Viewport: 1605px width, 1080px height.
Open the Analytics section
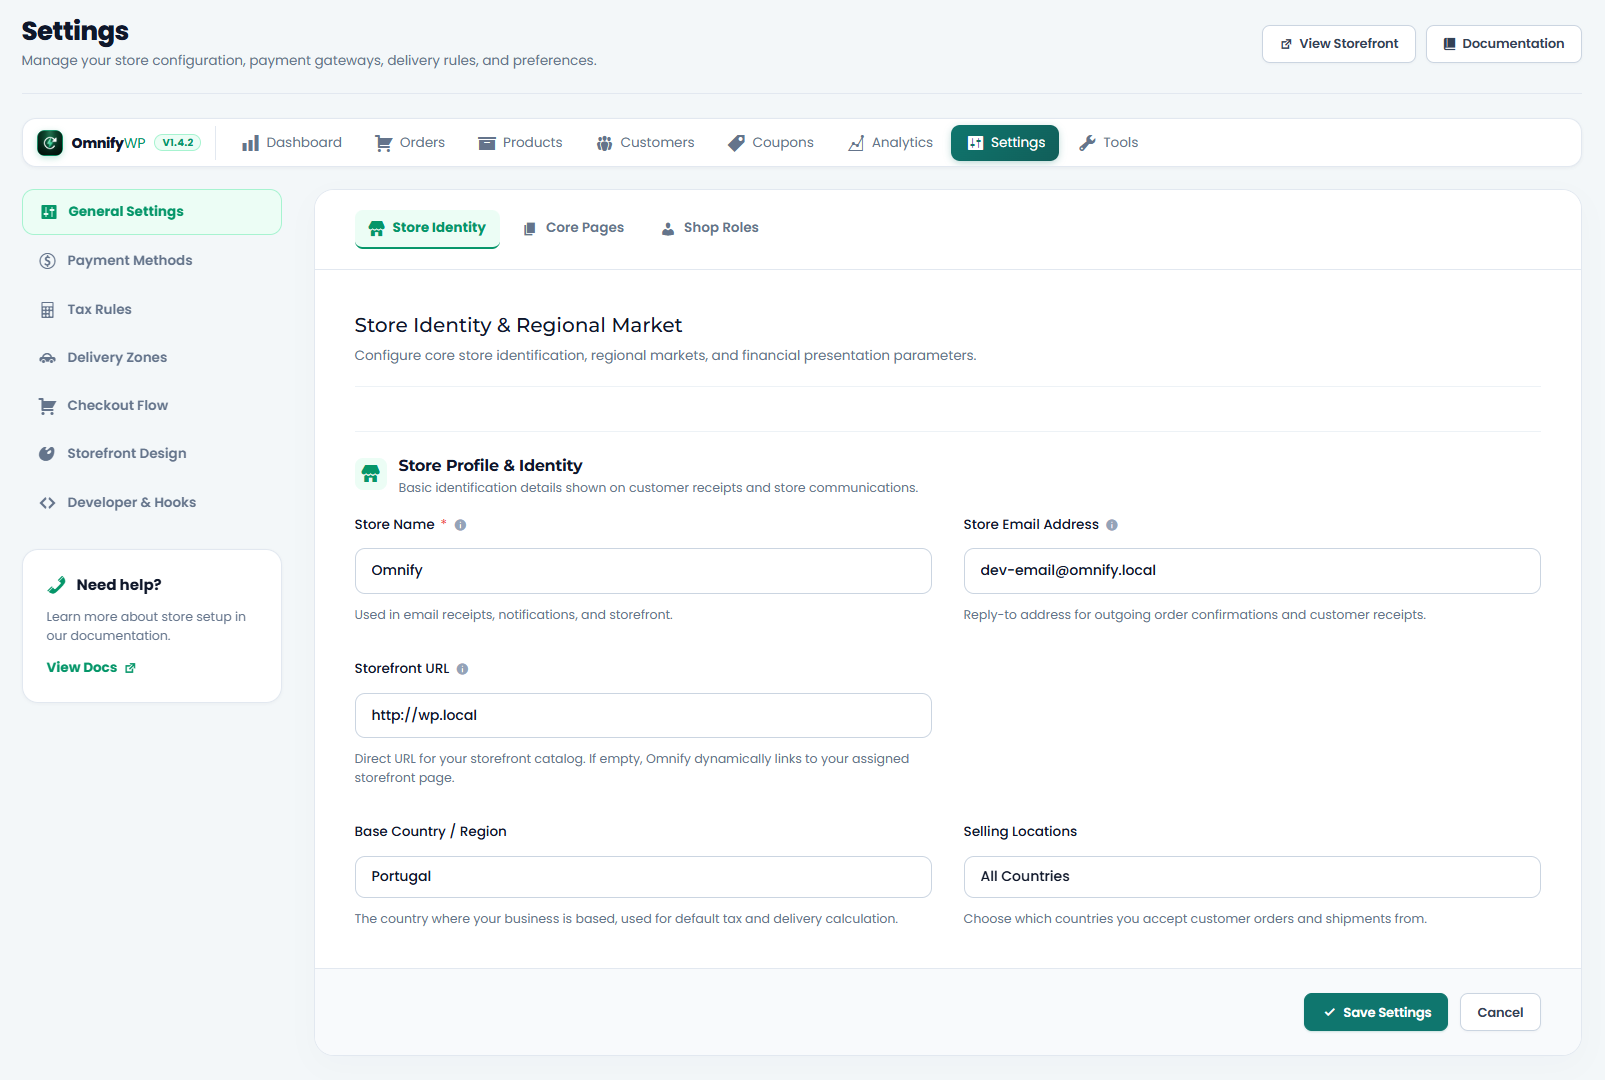(890, 143)
